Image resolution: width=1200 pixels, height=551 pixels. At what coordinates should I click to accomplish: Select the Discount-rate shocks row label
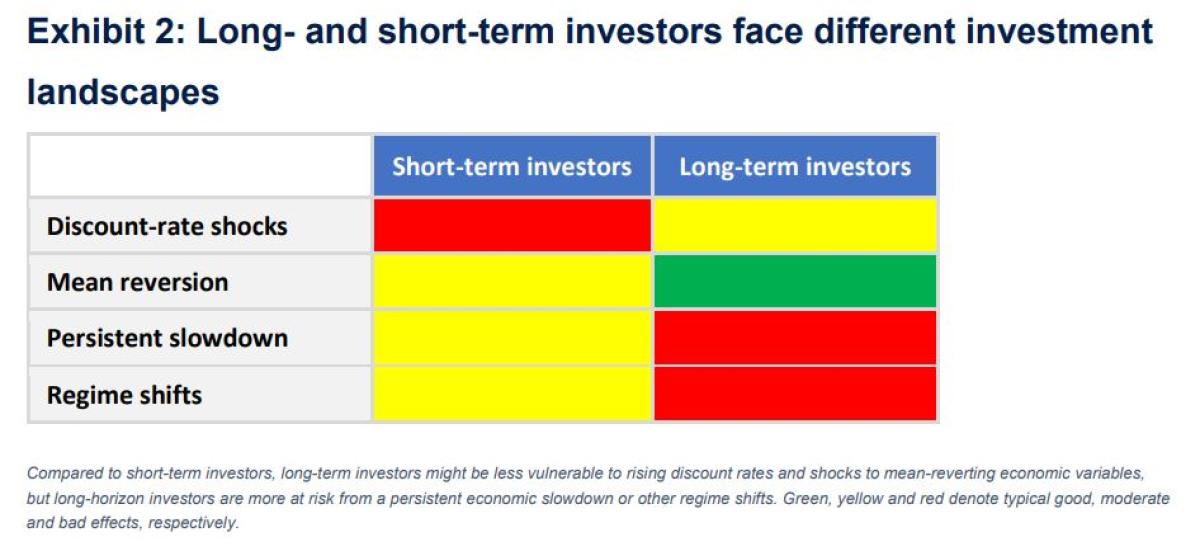point(167,226)
